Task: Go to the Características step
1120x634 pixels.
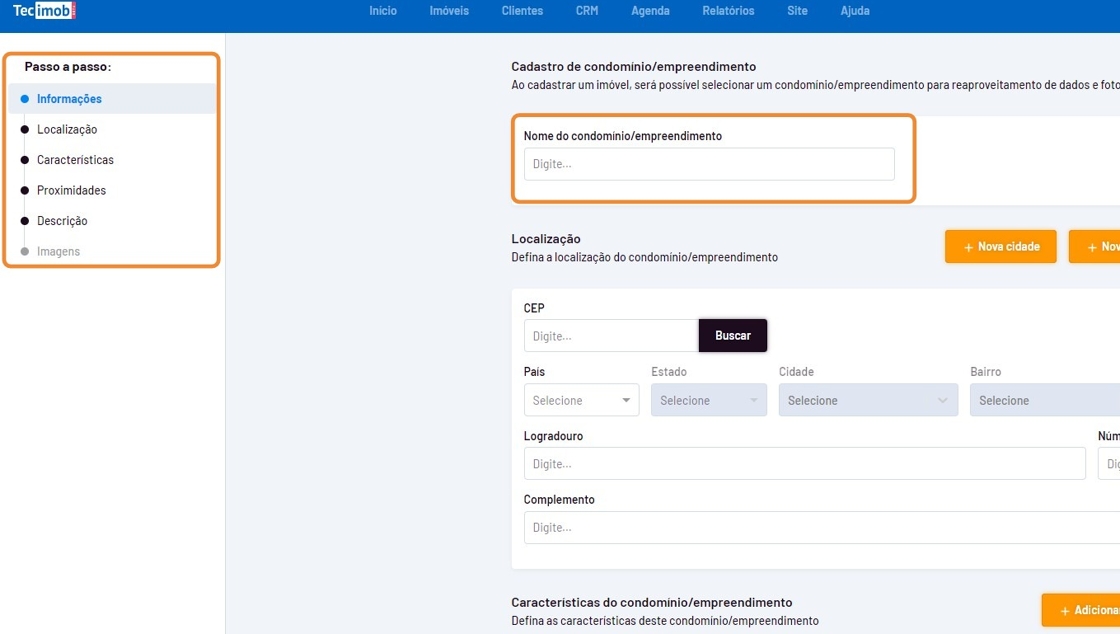Action: tap(75, 160)
